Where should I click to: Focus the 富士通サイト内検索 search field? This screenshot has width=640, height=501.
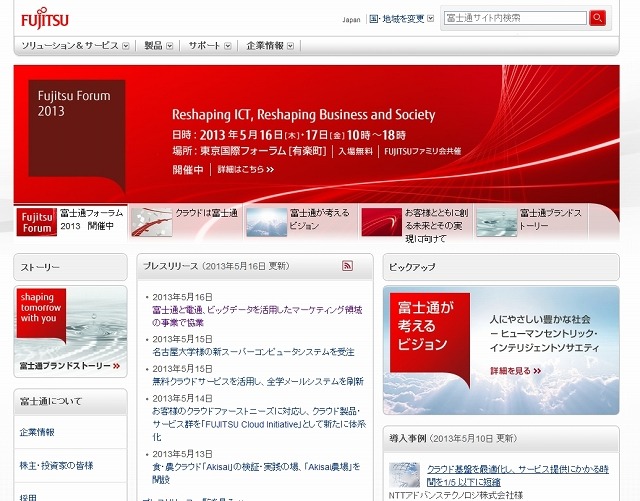point(515,18)
